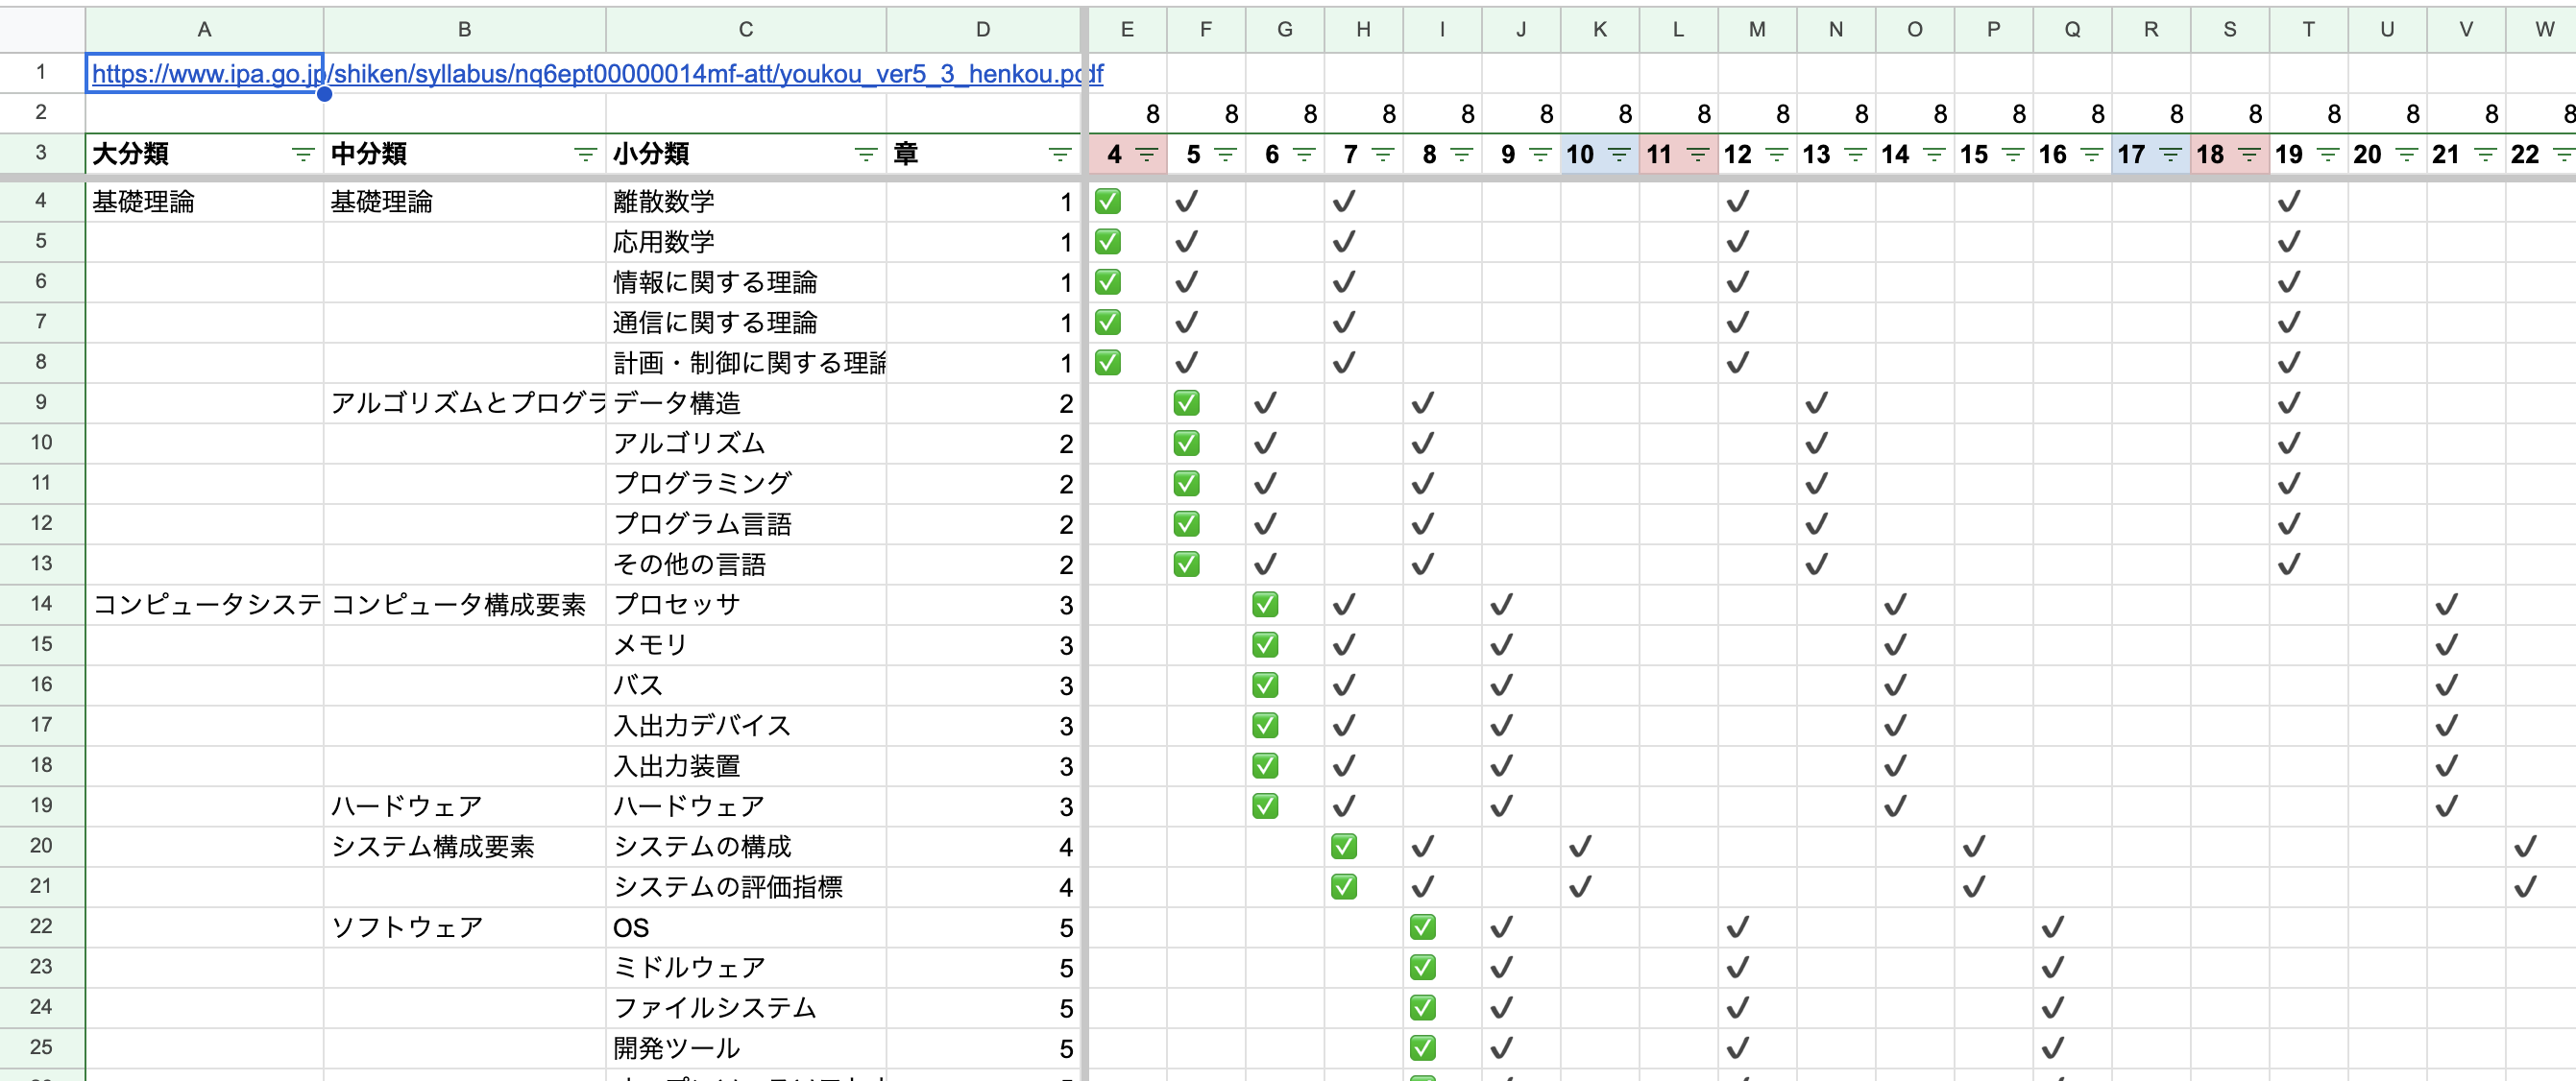Click the filter icon in column 19 header
Image resolution: width=2576 pixels, height=1081 pixels.
tap(2327, 155)
